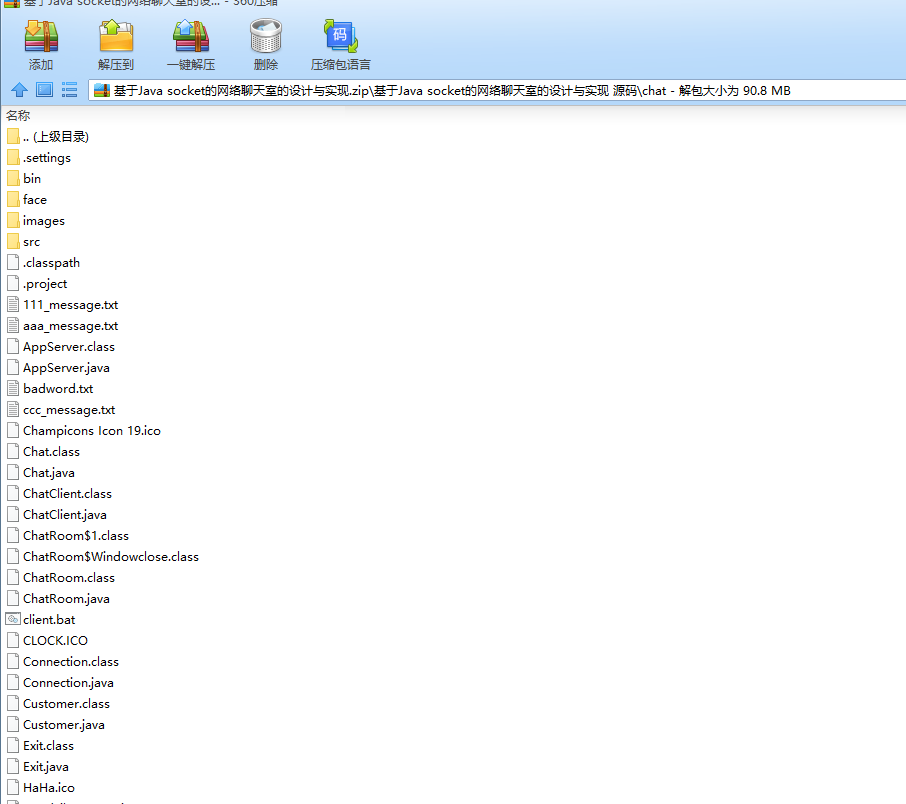Switch to large icon view mode
This screenshot has width=906, height=804.
[x=44, y=90]
